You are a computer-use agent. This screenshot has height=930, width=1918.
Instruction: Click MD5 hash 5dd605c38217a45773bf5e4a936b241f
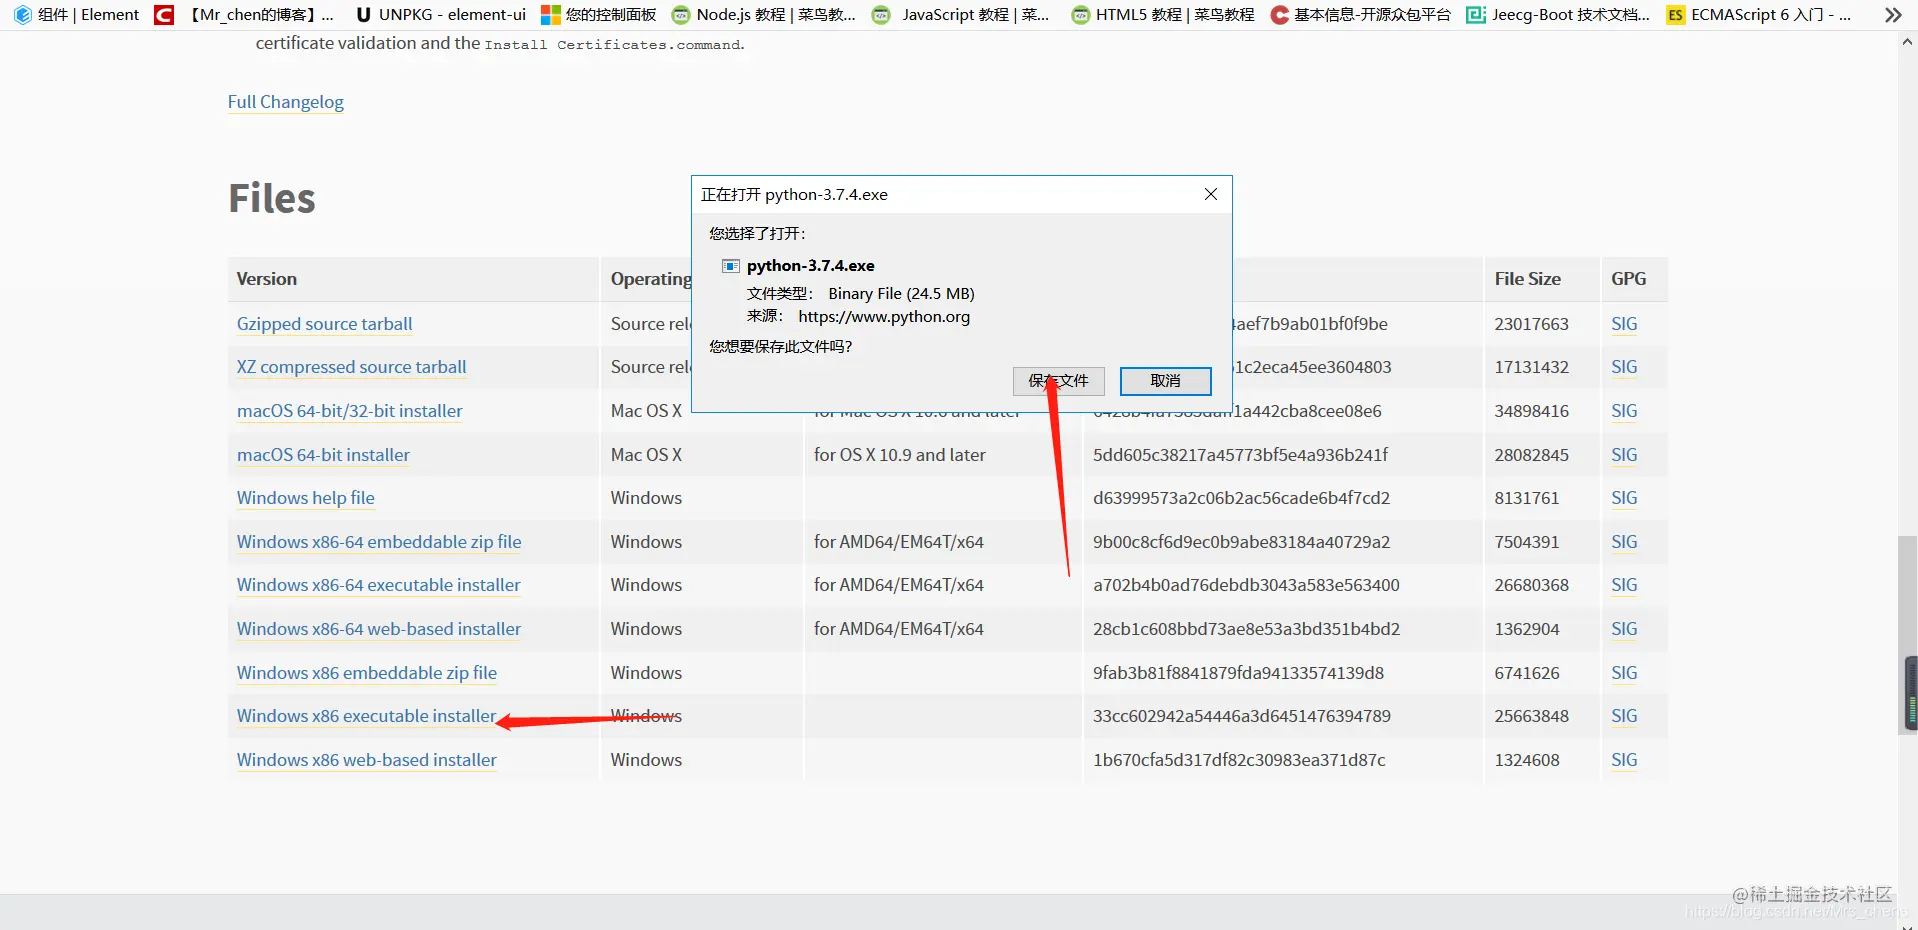[x=1240, y=455]
